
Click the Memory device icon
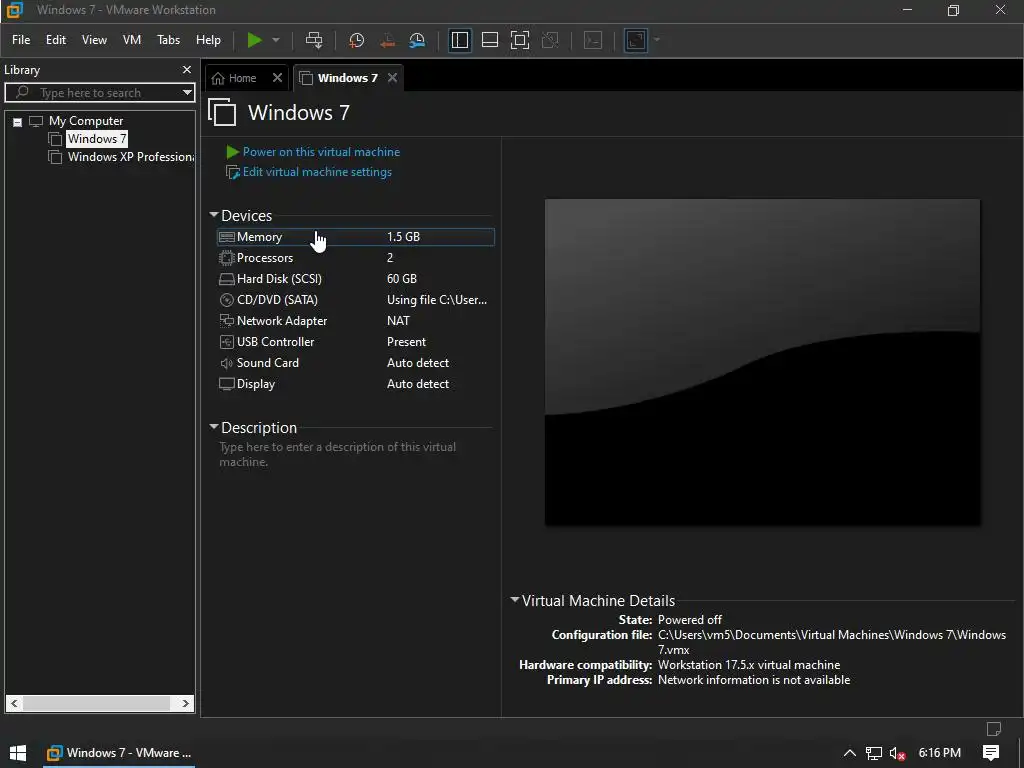[227, 237]
